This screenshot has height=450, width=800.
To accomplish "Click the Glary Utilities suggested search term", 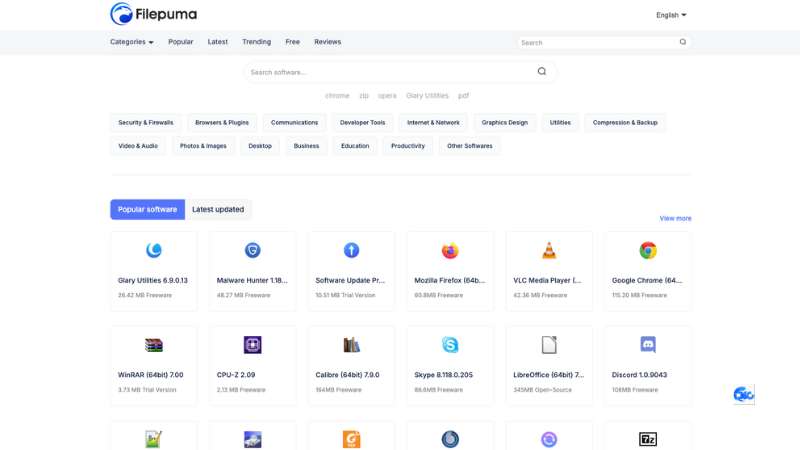I will (x=427, y=95).
